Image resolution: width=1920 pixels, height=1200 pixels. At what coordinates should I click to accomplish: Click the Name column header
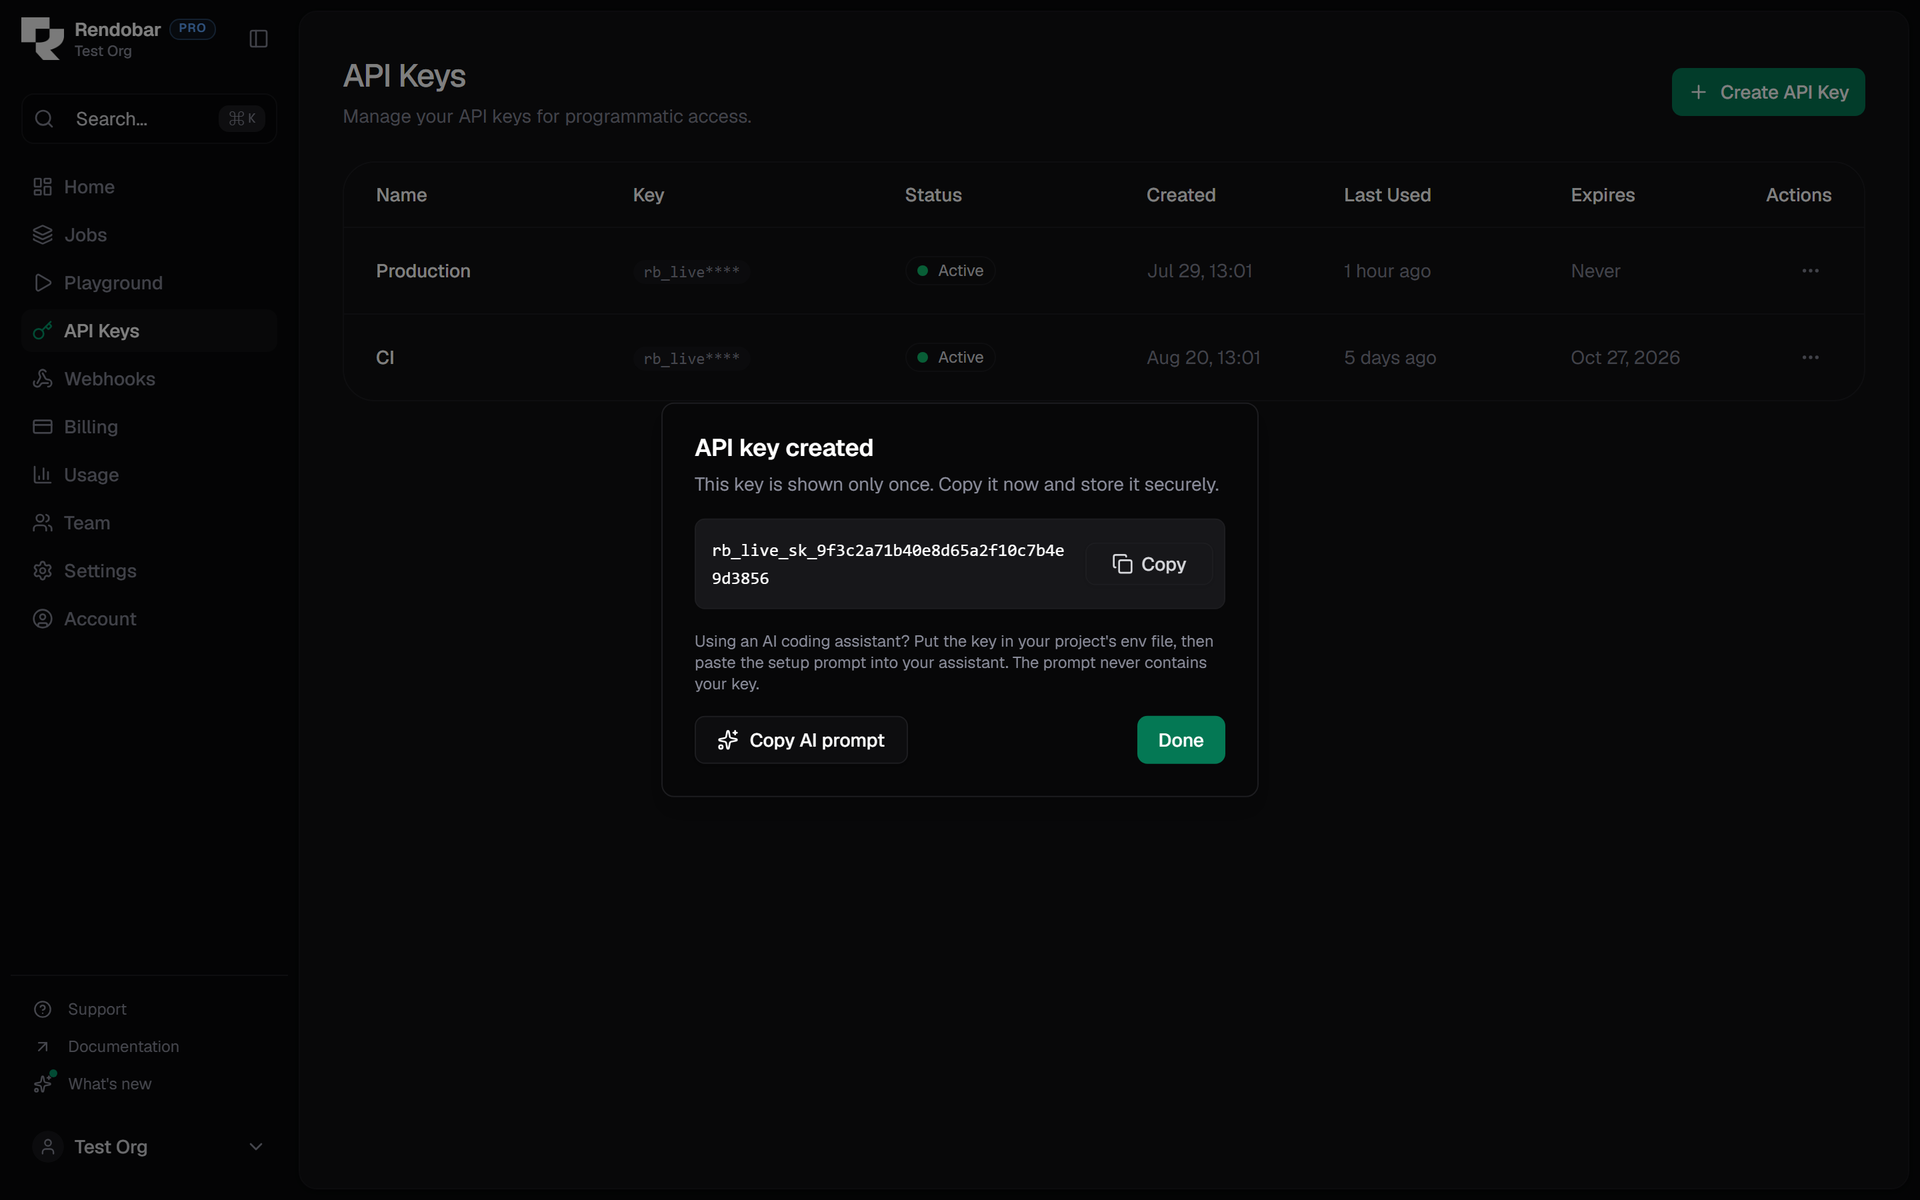pos(401,195)
